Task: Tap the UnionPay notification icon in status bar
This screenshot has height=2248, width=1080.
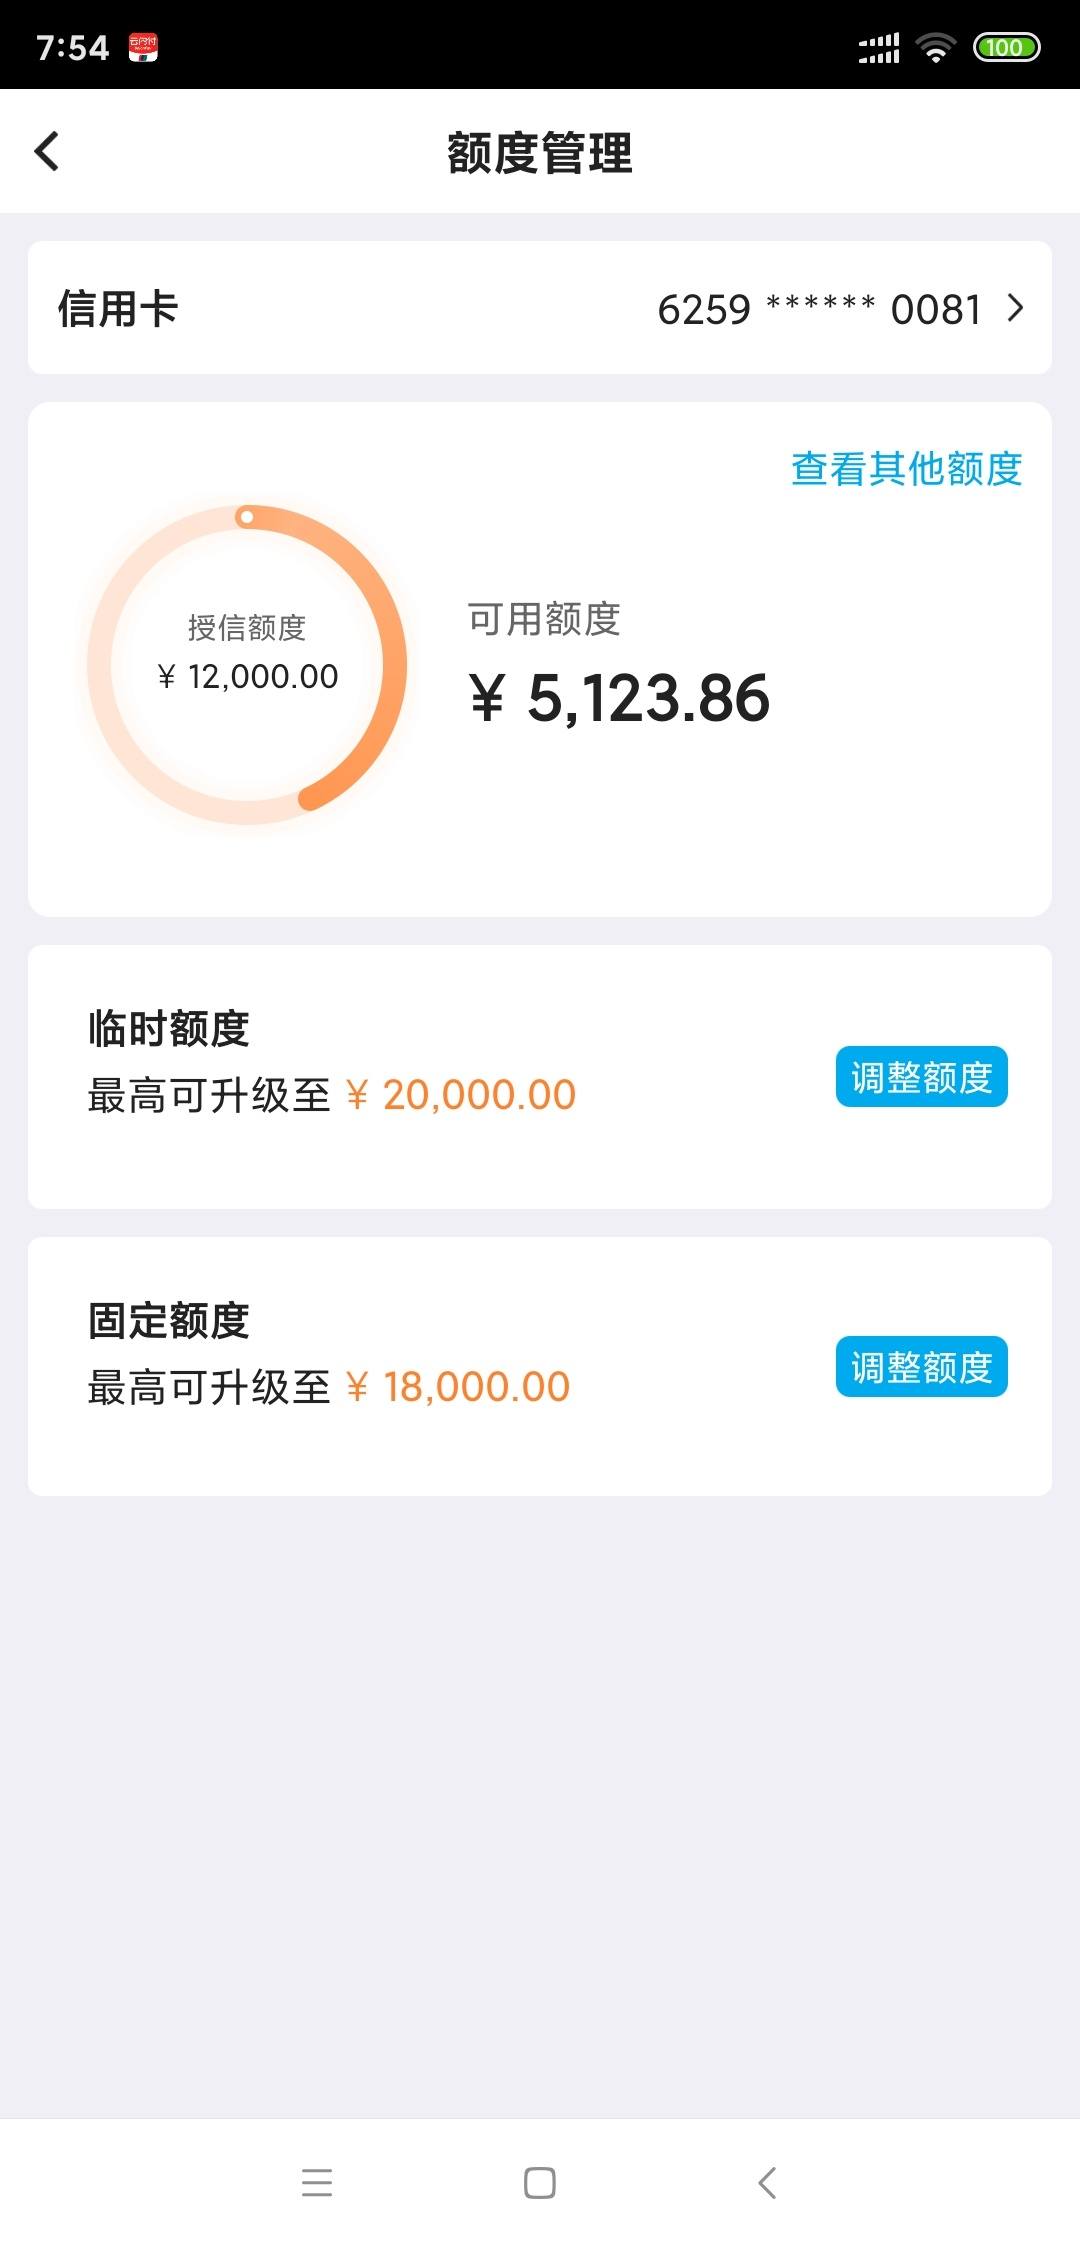Action: pos(143,47)
